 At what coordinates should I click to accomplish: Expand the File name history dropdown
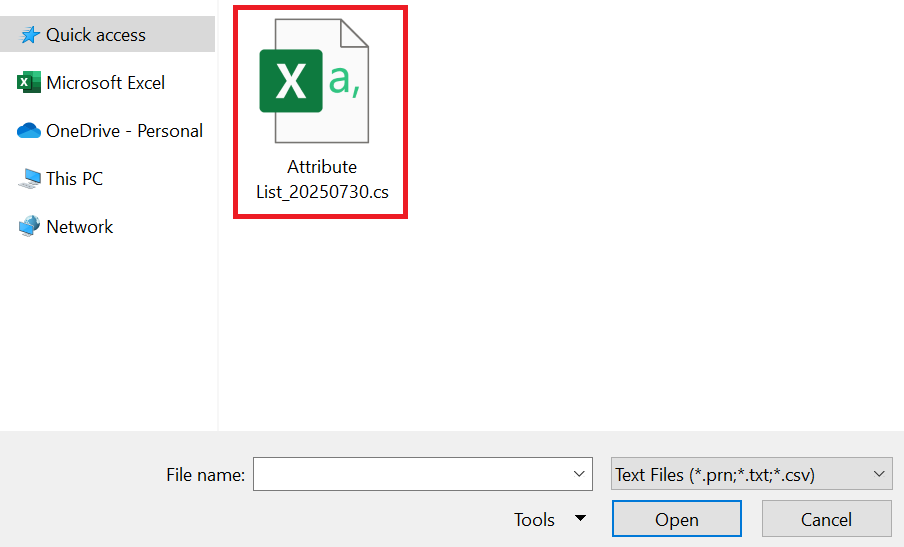point(579,474)
